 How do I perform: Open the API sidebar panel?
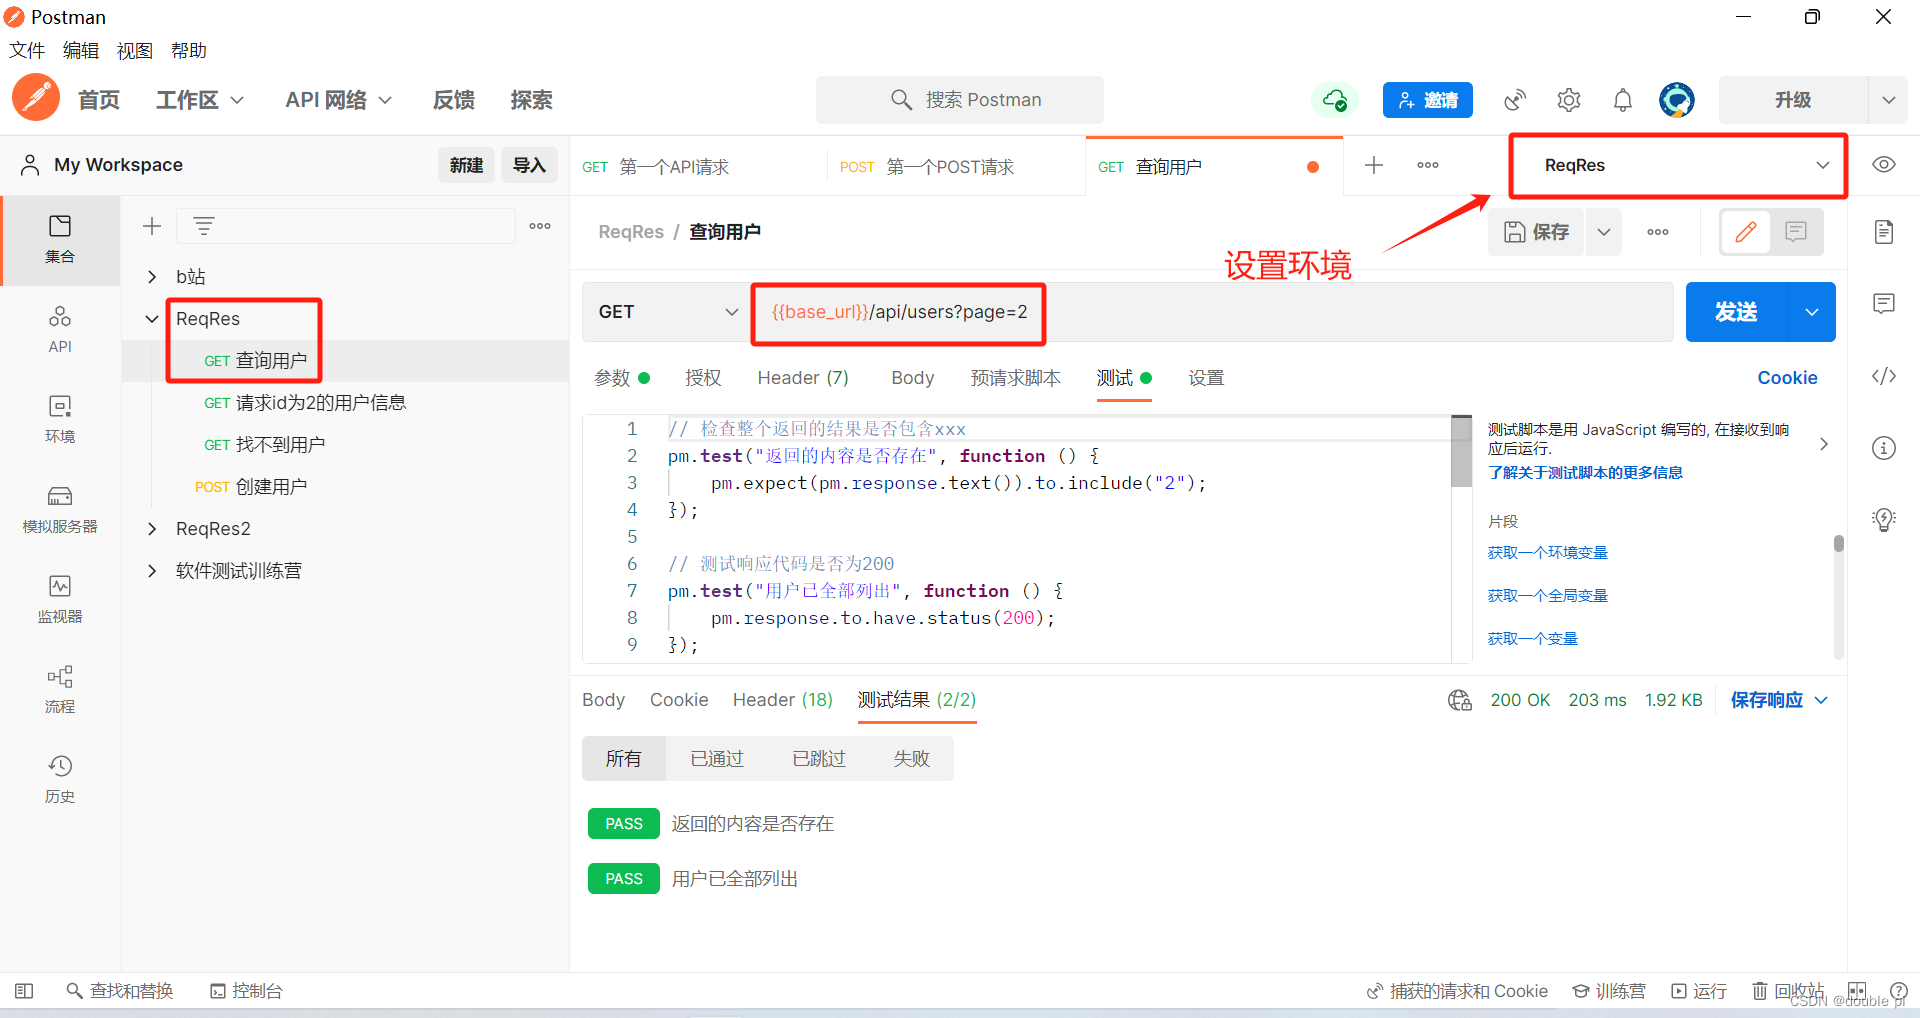60,330
